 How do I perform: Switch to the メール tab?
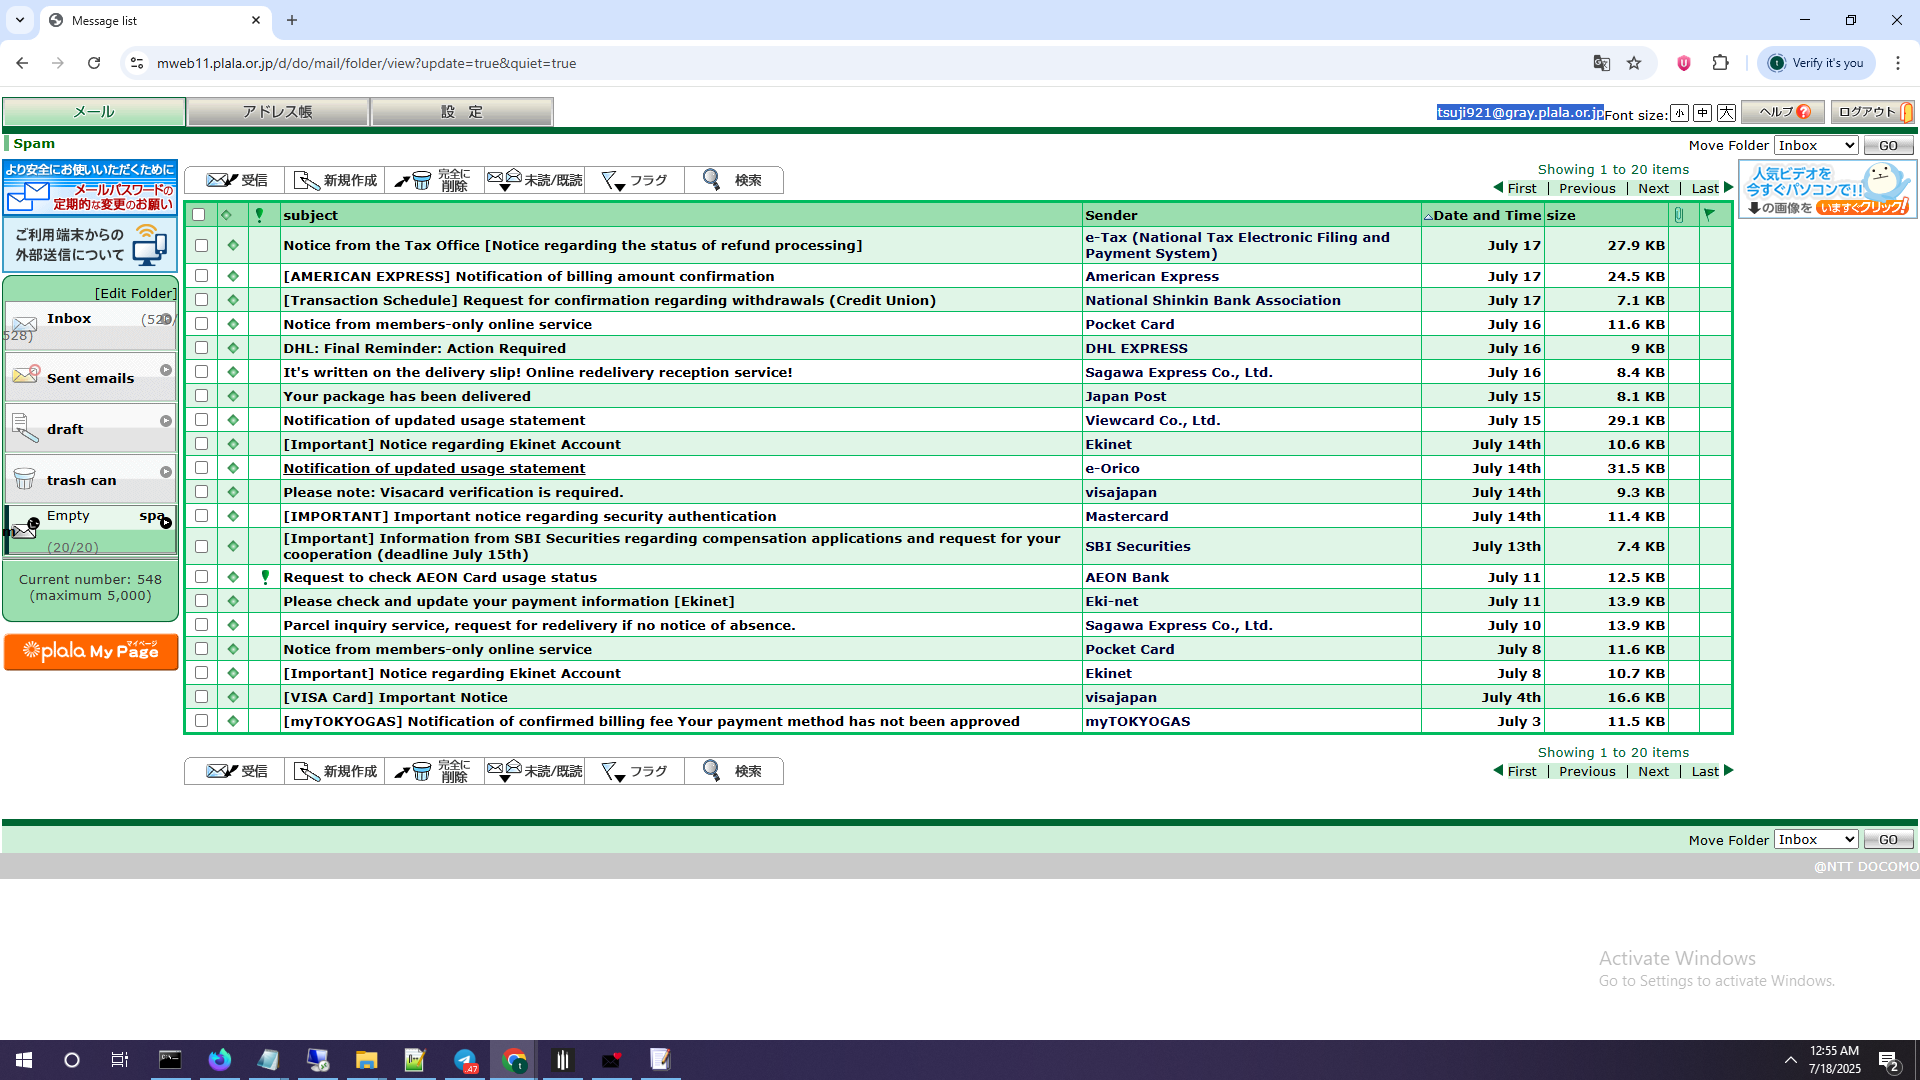click(x=94, y=112)
